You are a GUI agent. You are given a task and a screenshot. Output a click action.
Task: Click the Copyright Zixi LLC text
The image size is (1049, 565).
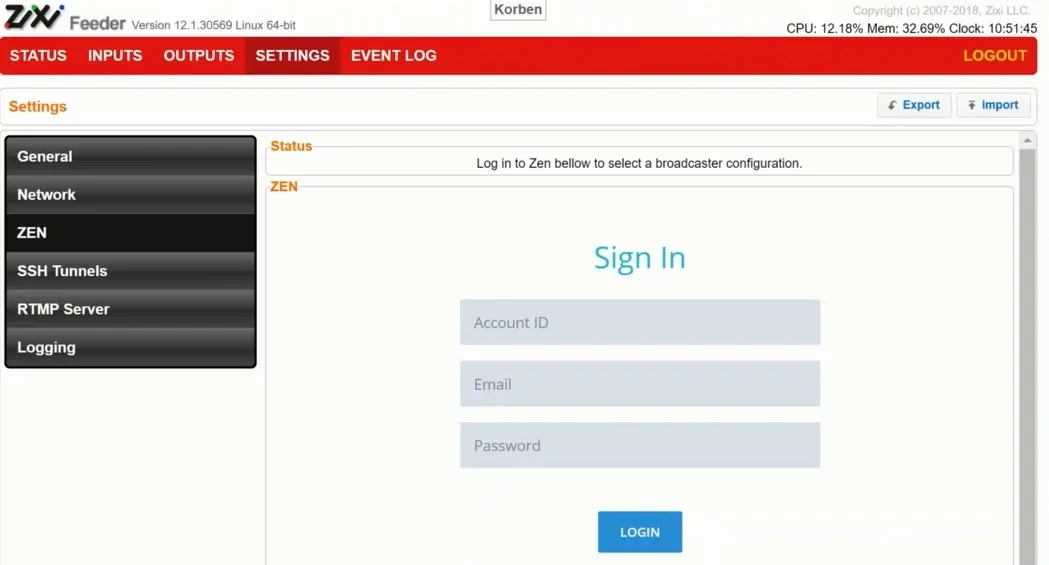[x=941, y=11]
